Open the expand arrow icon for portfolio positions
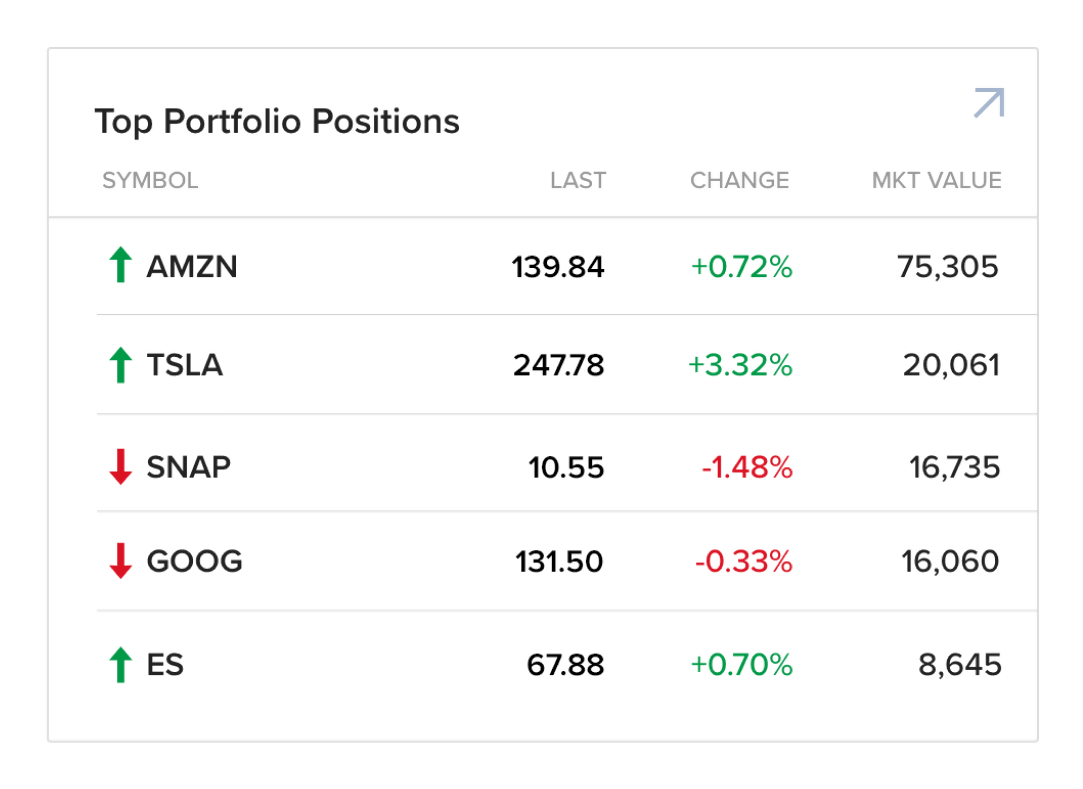The height and width of the screenshot is (789, 1083). [x=988, y=103]
